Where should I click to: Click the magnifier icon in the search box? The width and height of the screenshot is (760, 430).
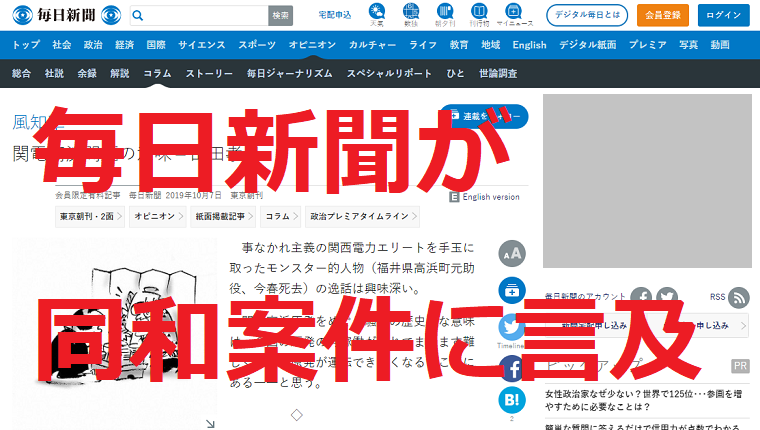point(138,16)
